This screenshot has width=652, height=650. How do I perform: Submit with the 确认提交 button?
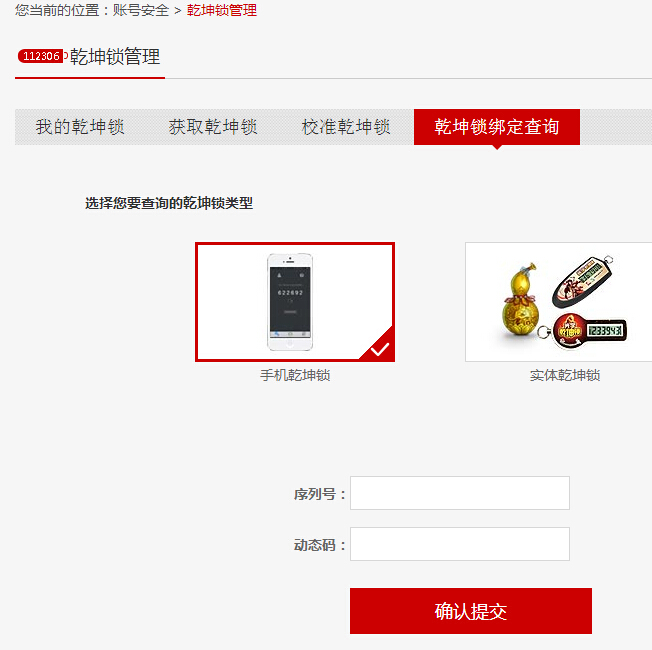pyautogui.click(x=471, y=611)
